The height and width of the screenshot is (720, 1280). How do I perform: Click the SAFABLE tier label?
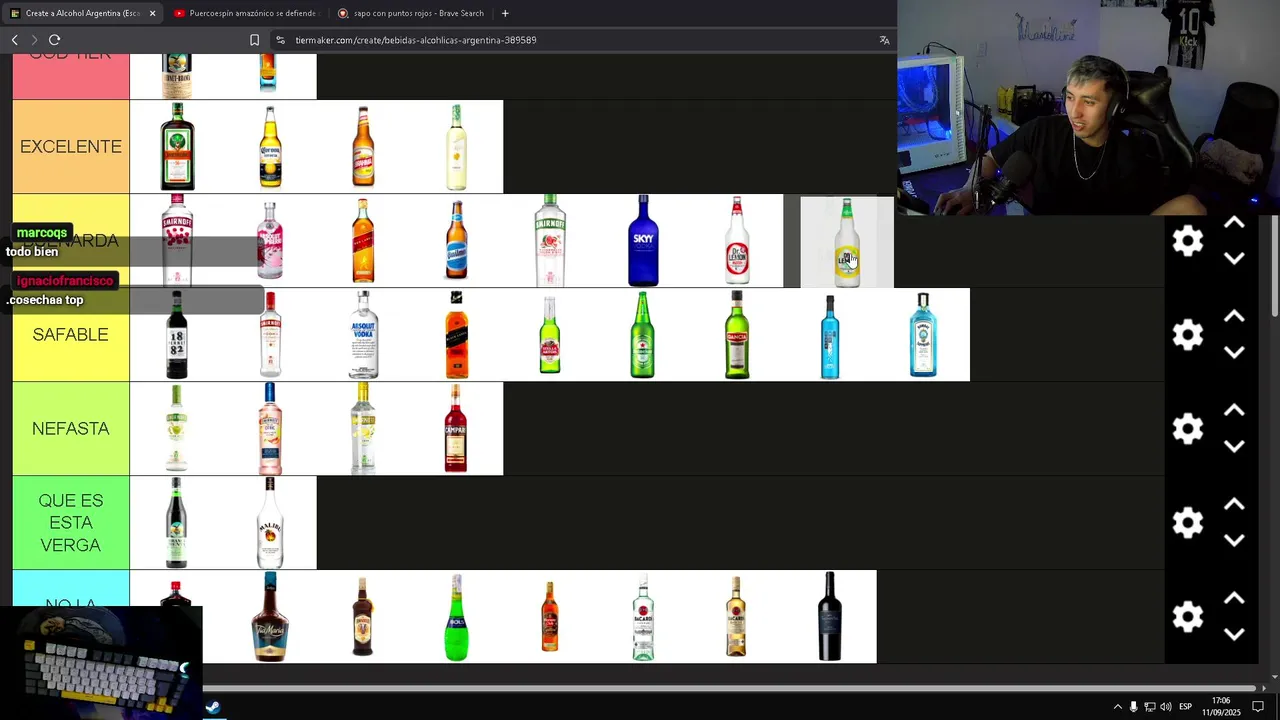71,335
